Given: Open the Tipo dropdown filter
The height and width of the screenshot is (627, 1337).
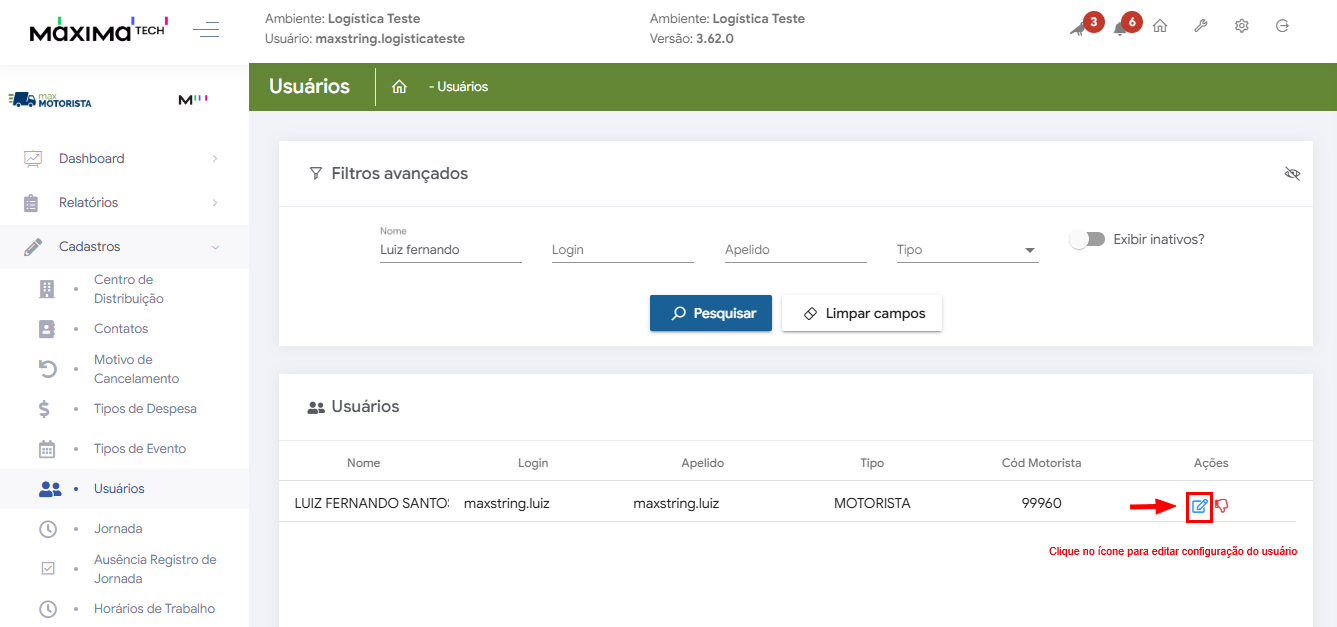Looking at the screenshot, I should (967, 250).
